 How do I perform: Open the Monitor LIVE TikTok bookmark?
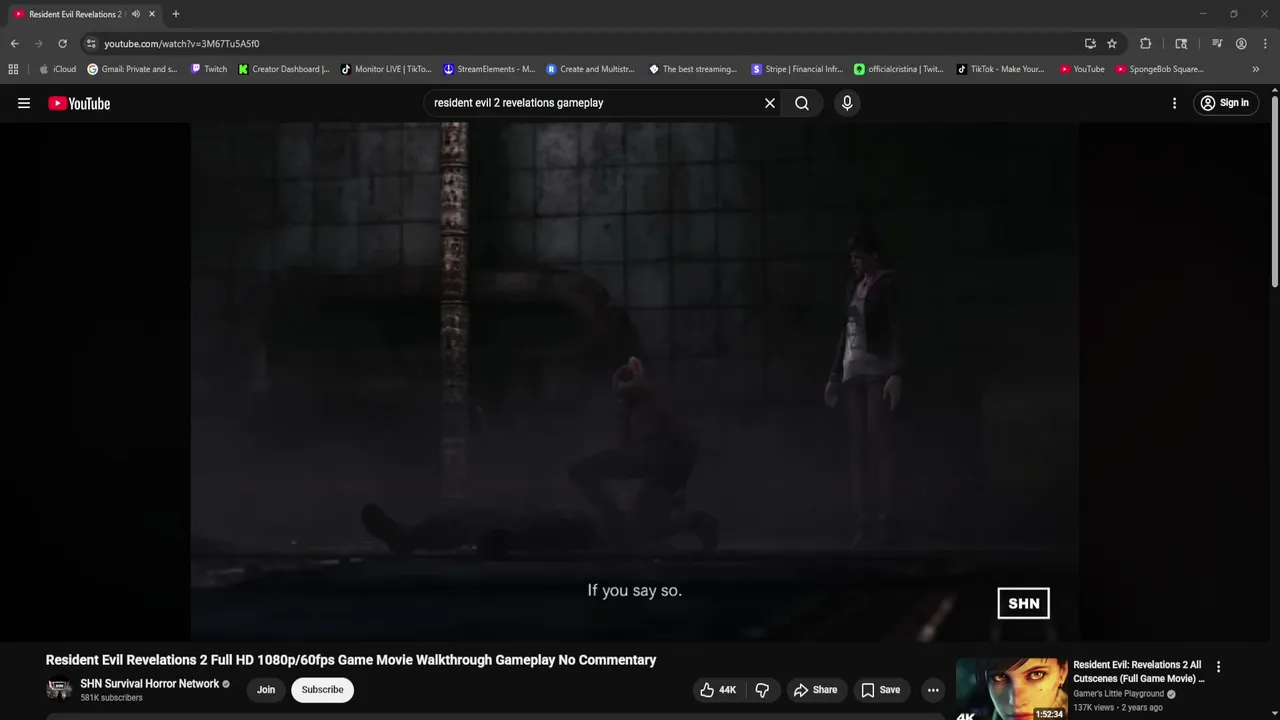click(386, 69)
